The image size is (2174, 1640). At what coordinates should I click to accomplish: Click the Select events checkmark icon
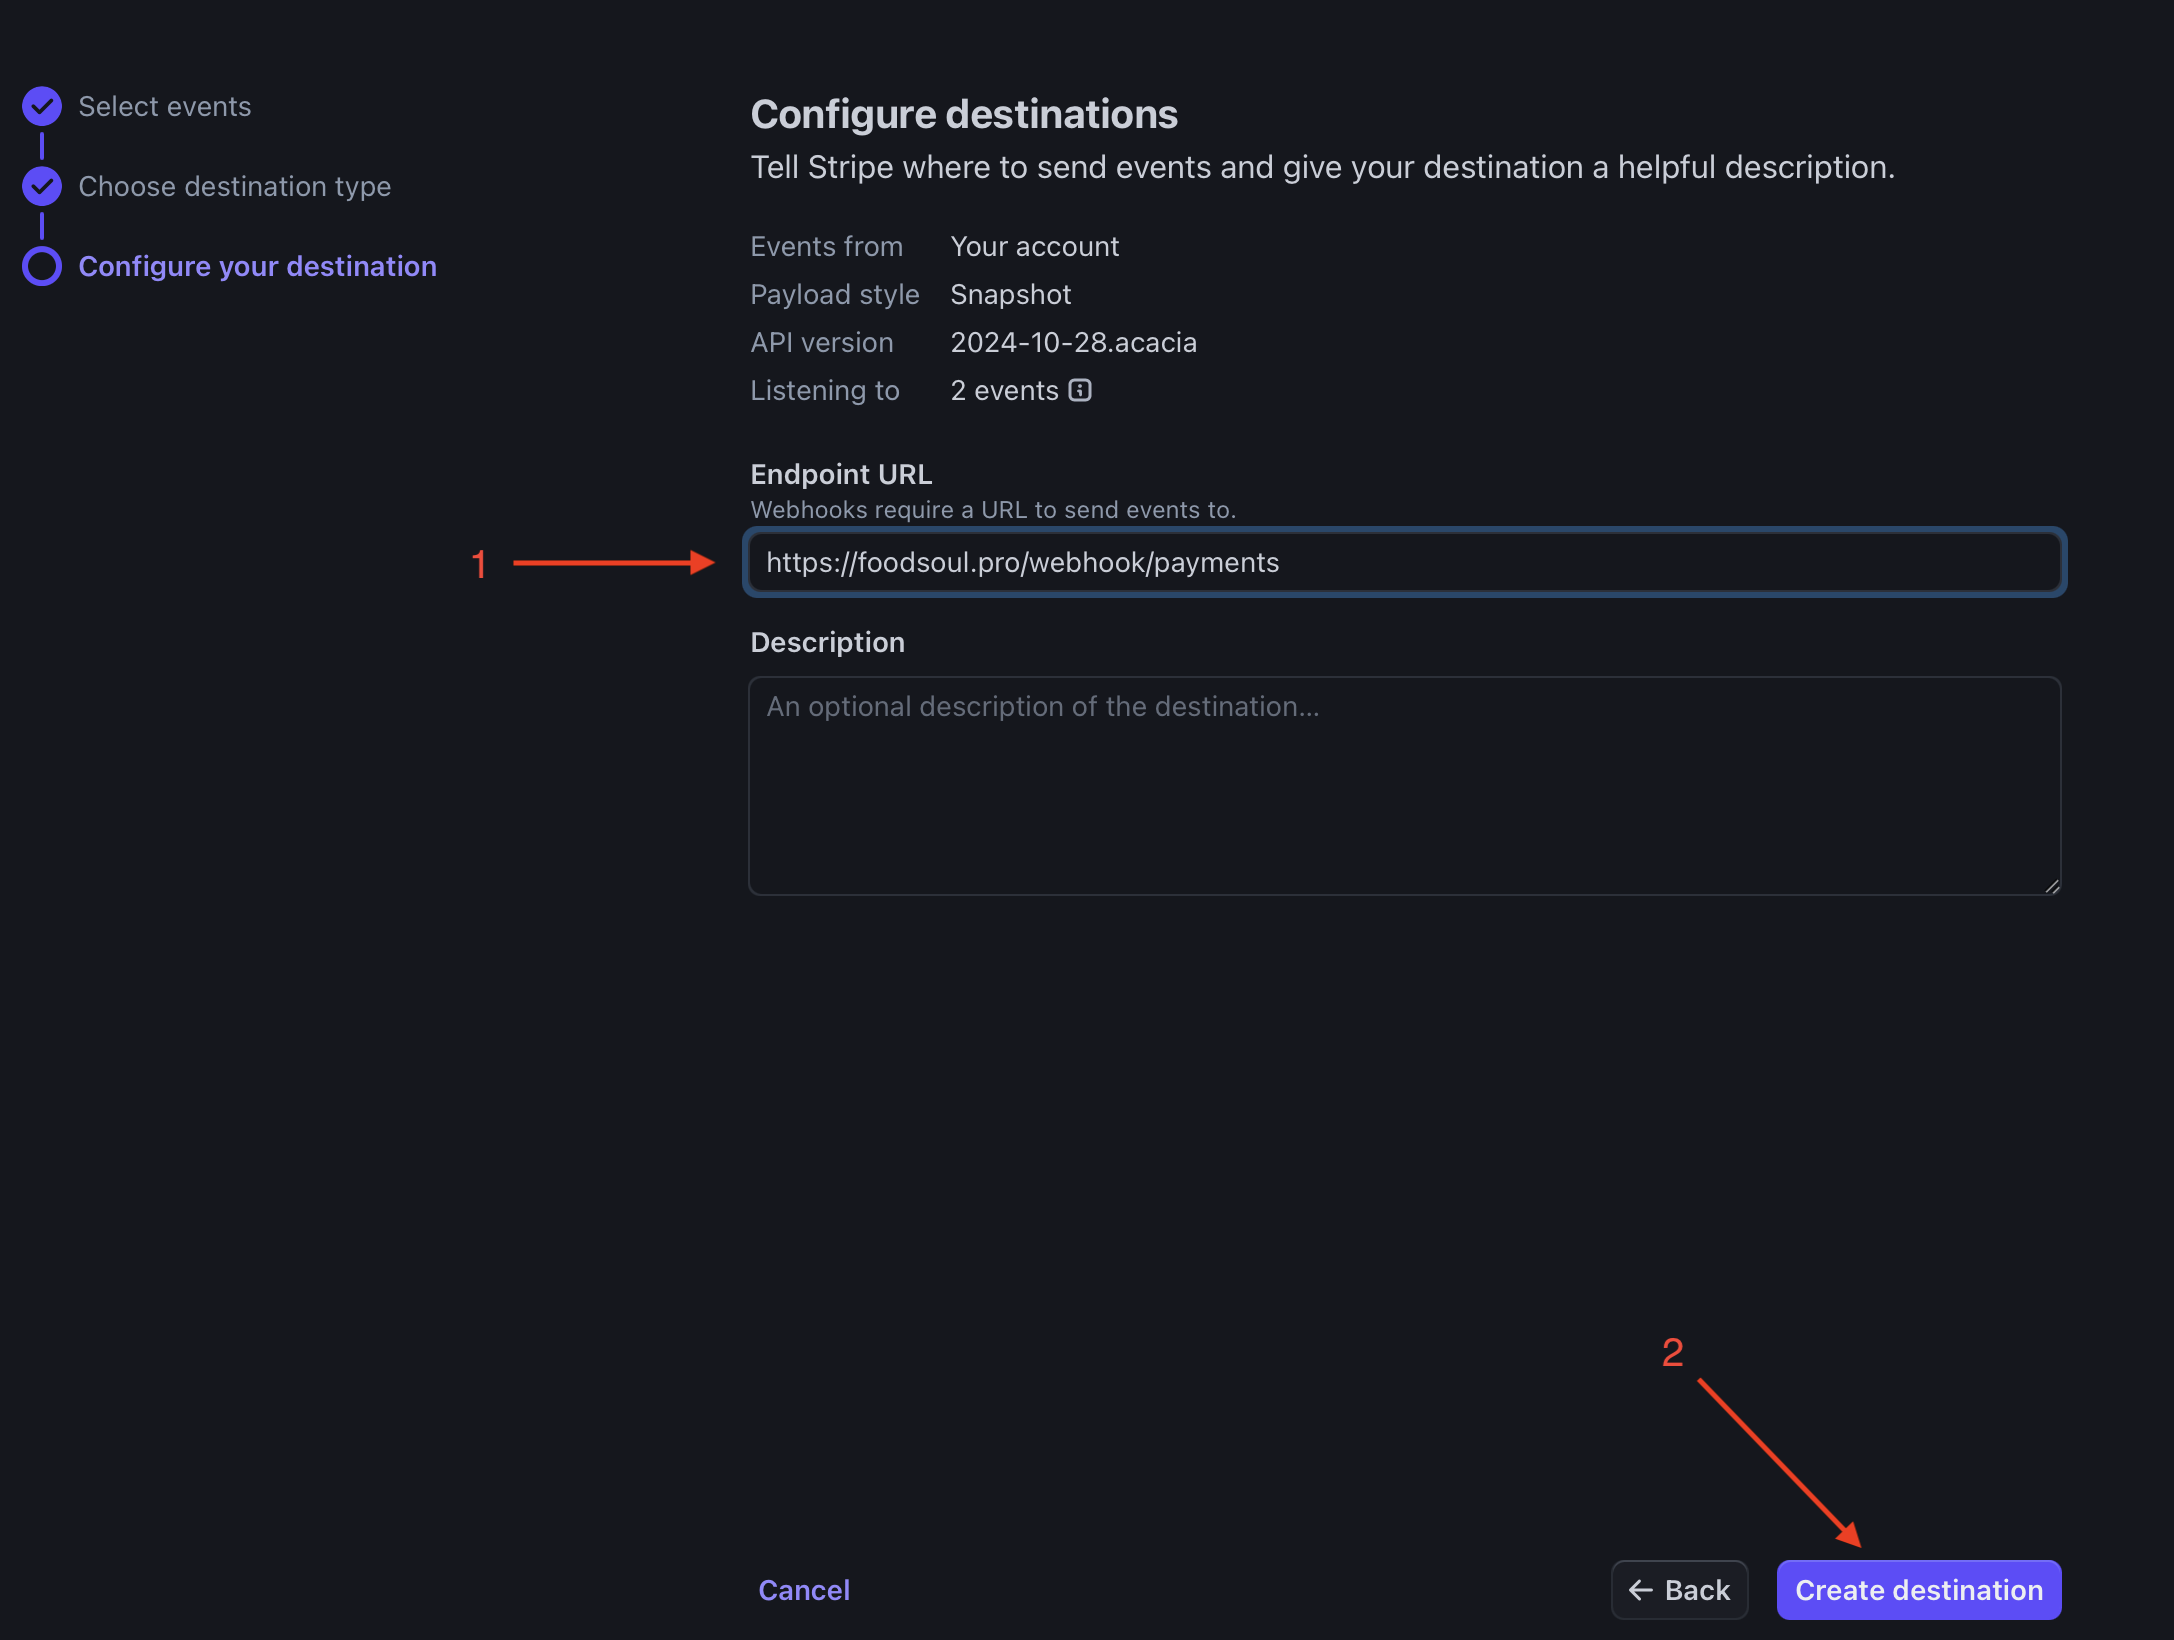tap(42, 106)
